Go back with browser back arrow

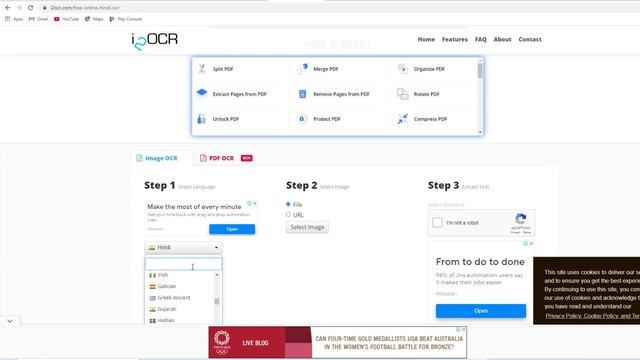[8, 8]
